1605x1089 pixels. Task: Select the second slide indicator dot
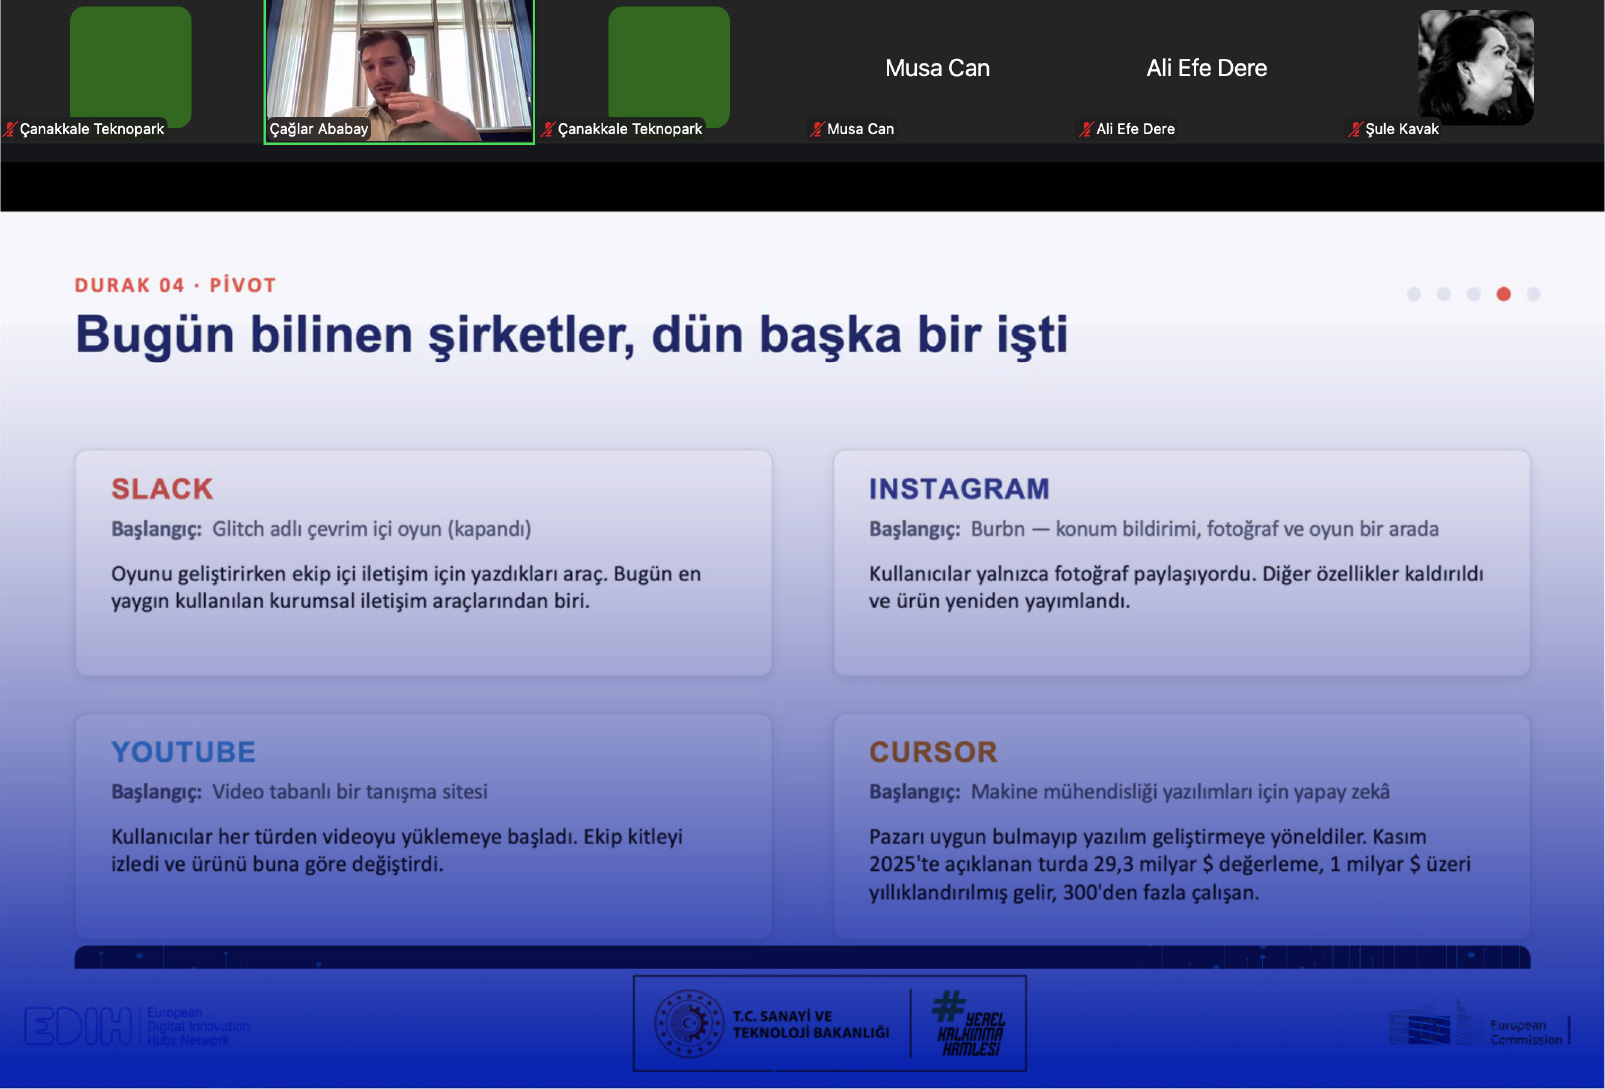point(1443,294)
